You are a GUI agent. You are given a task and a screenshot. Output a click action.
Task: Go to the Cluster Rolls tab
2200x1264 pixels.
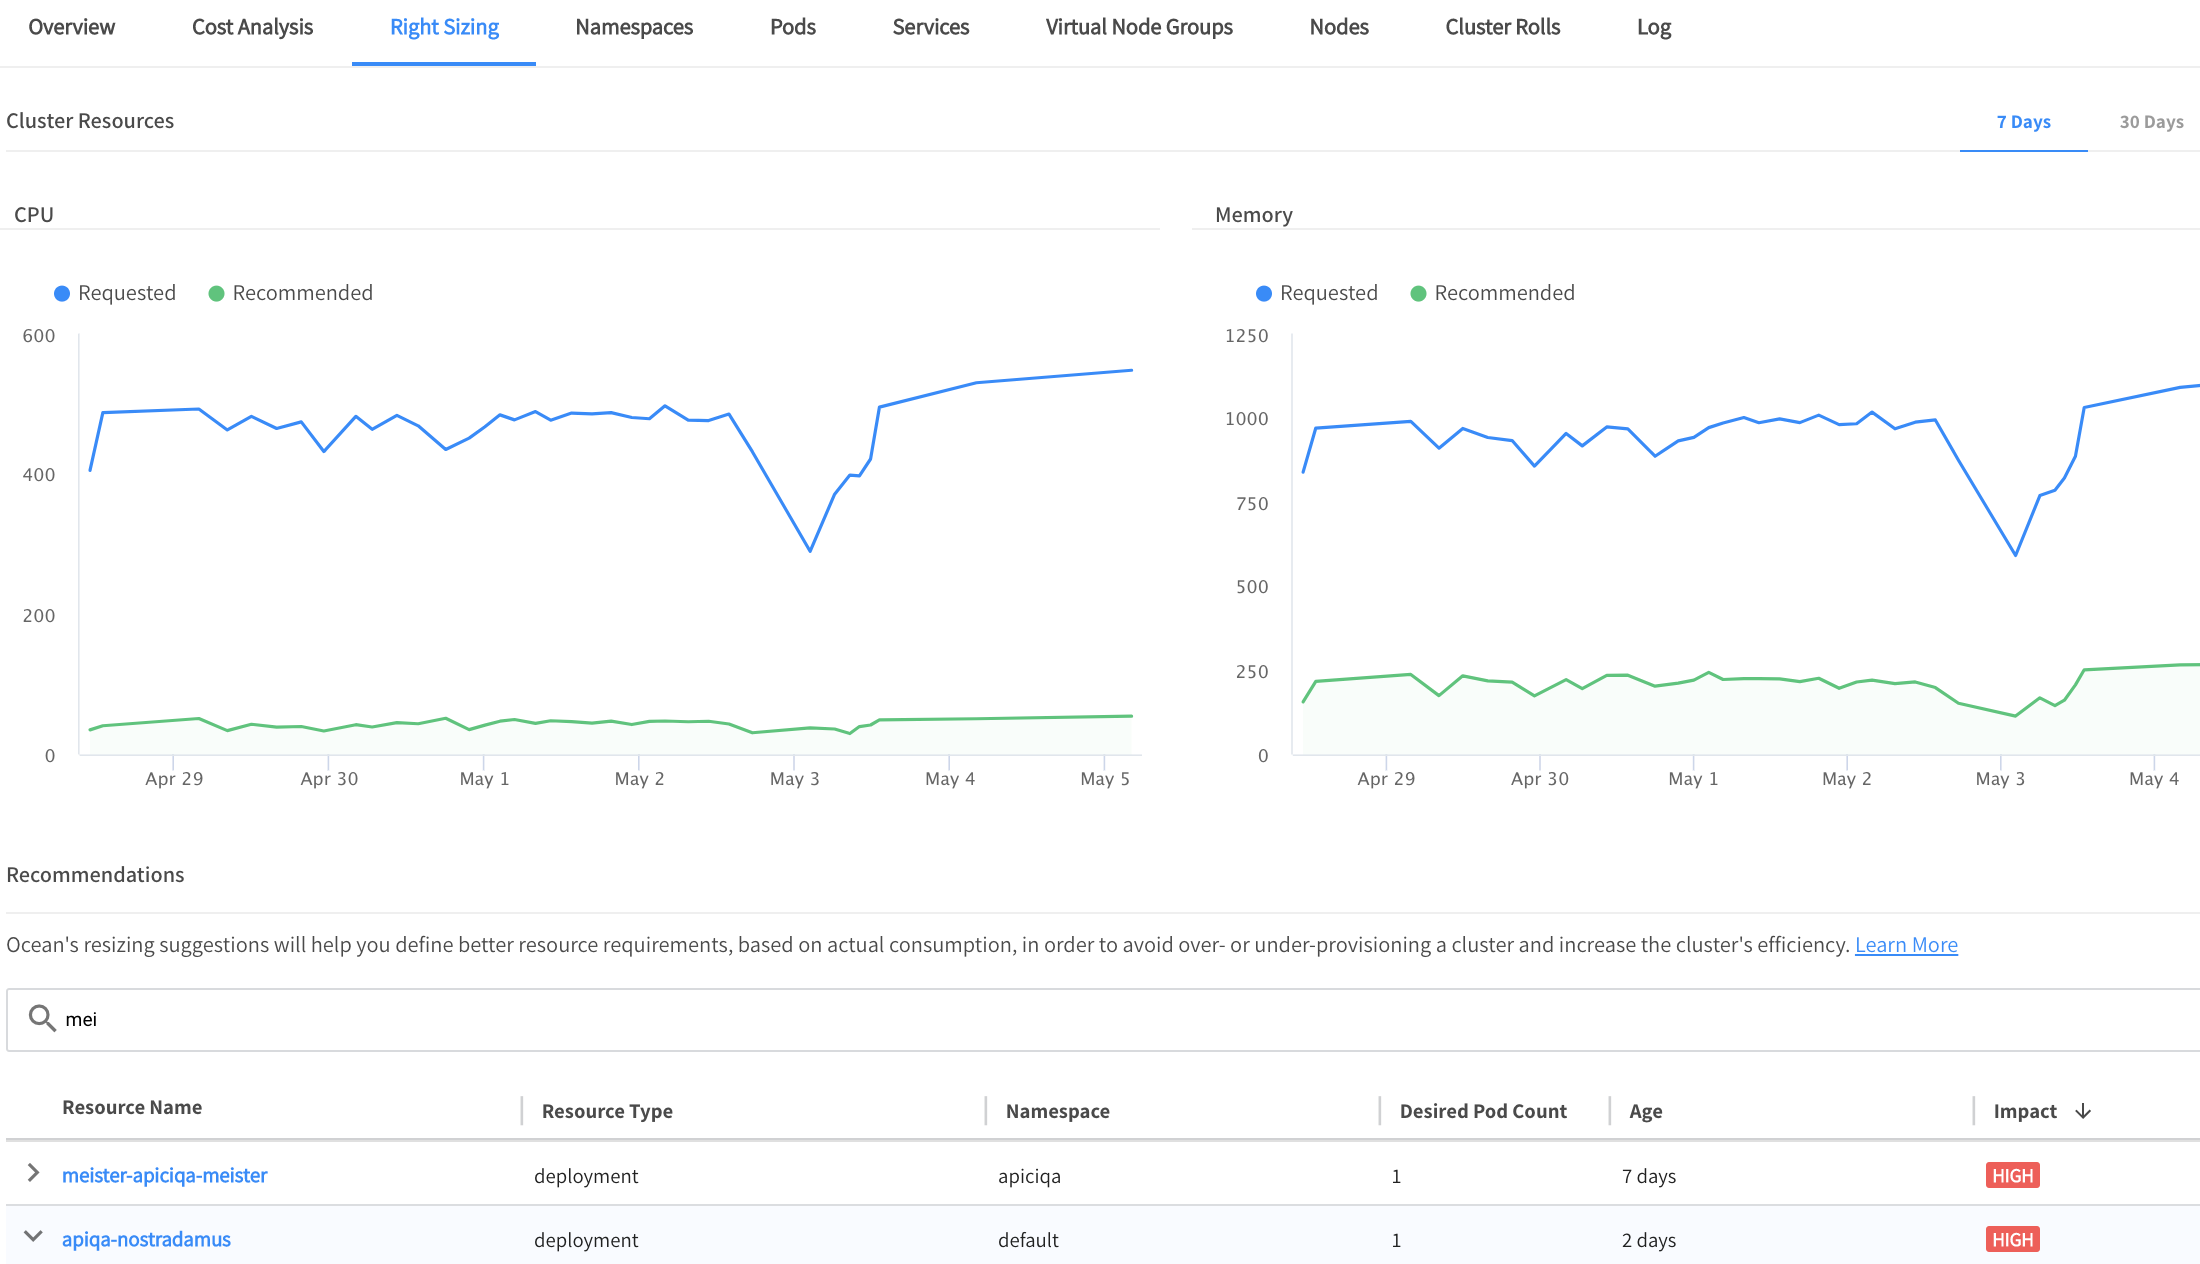(x=1502, y=27)
